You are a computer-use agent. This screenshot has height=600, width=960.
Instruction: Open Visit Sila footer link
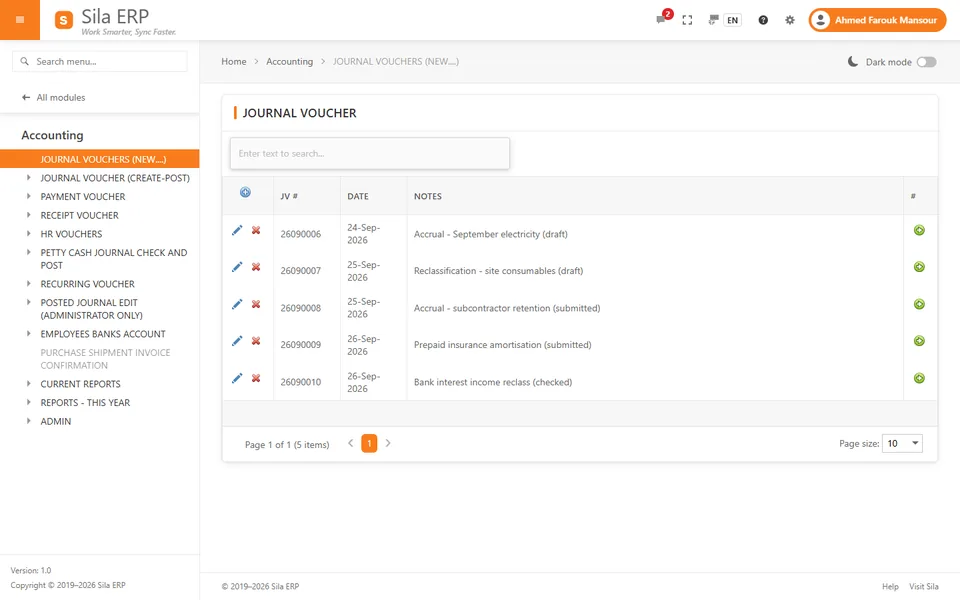click(923, 587)
